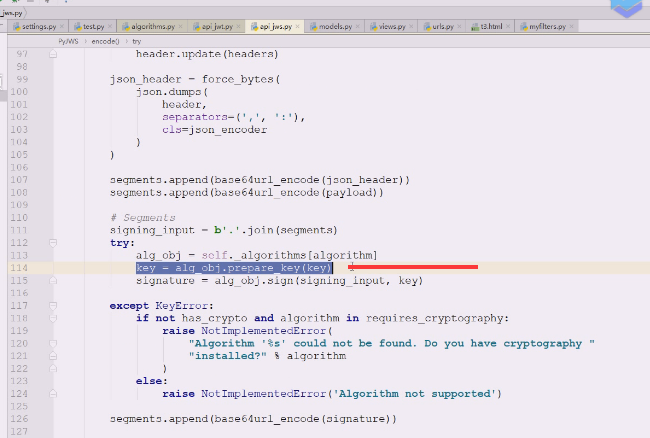This screenshot has width=650, height=438.
Task: Click "segments.append(base64url_encode(signature))" on line 126
Action: click(x=253, y=419)
